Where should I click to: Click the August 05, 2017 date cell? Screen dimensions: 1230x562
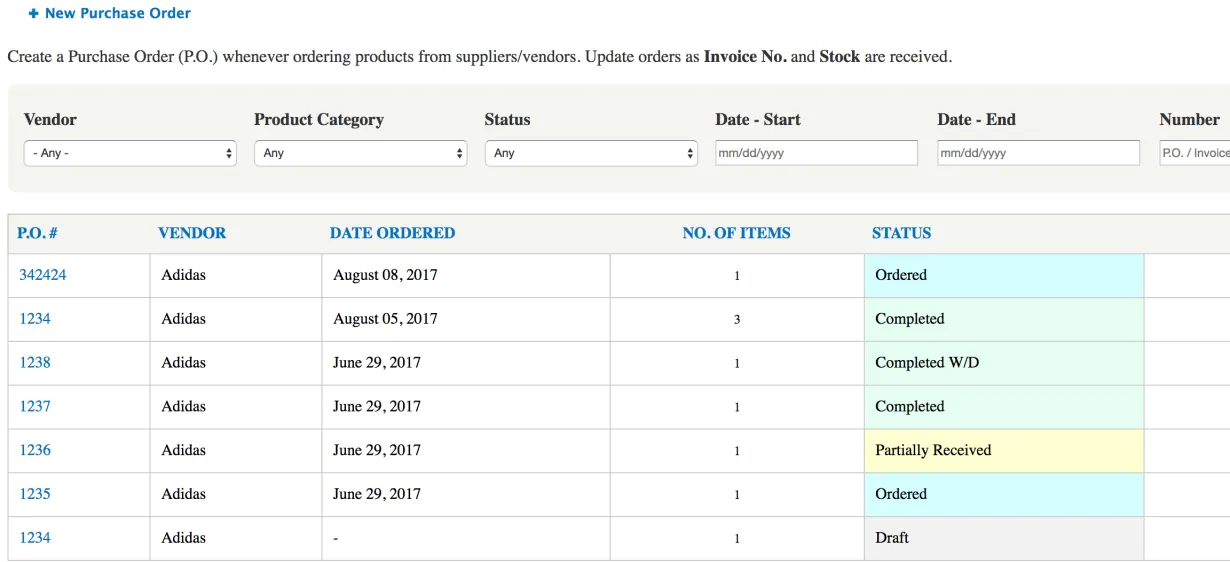(x=466, y=319)
